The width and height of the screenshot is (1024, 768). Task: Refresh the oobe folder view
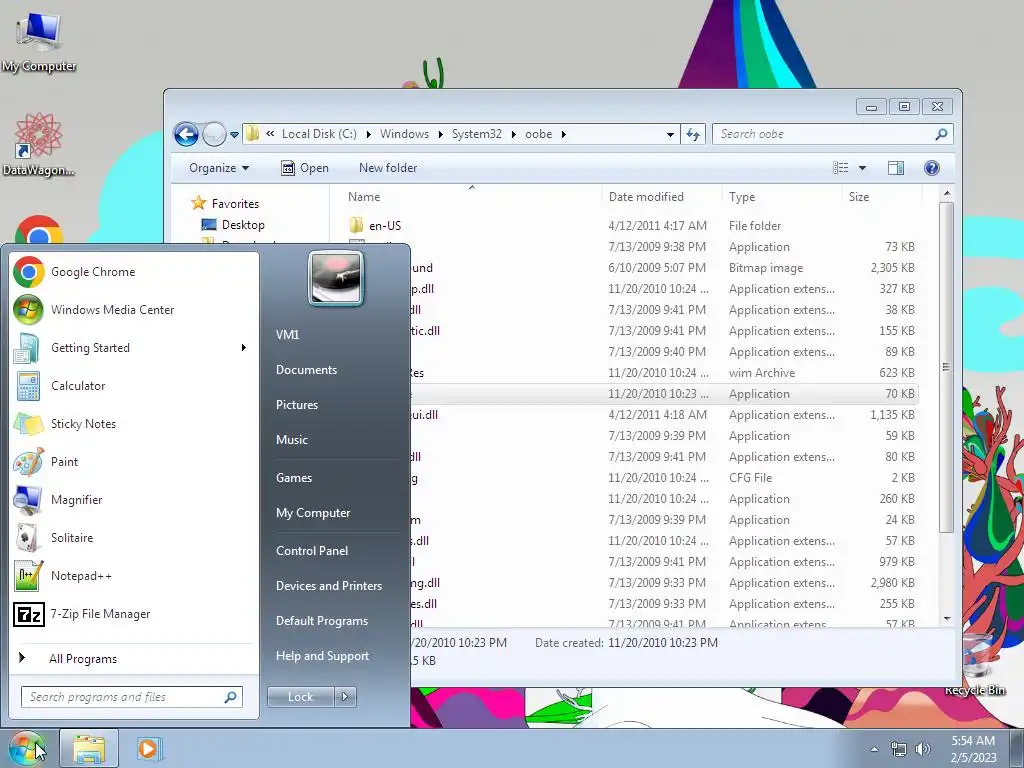pos(693,135)
